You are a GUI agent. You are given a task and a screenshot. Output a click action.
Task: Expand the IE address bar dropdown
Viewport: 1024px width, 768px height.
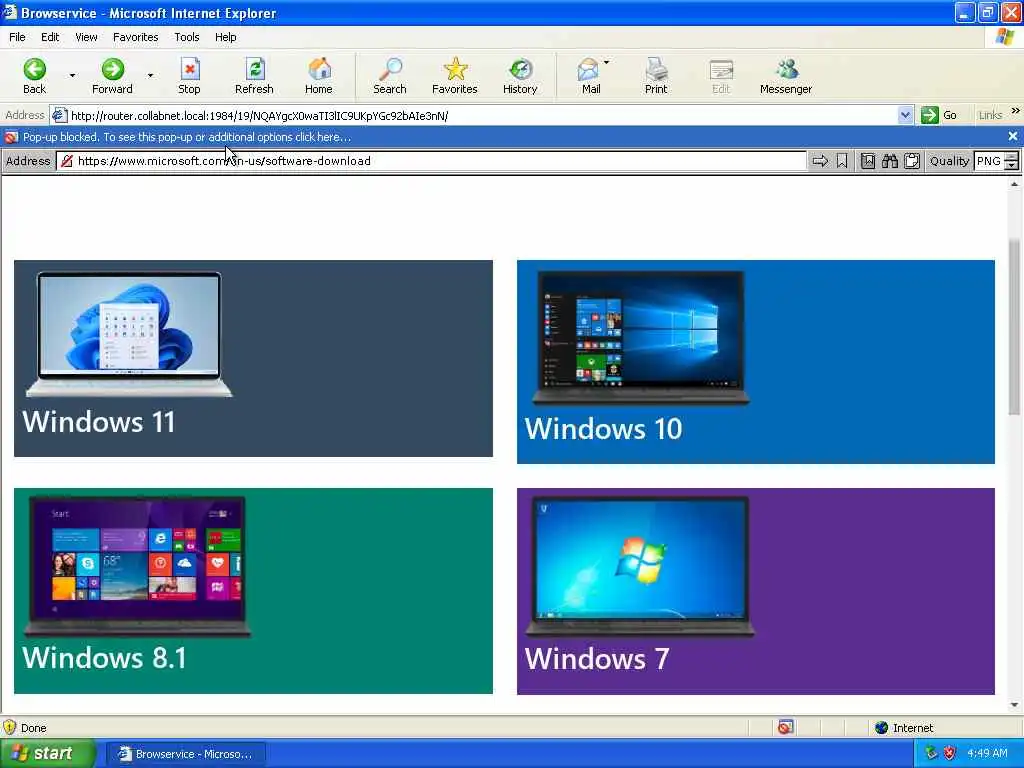(905, 116)
